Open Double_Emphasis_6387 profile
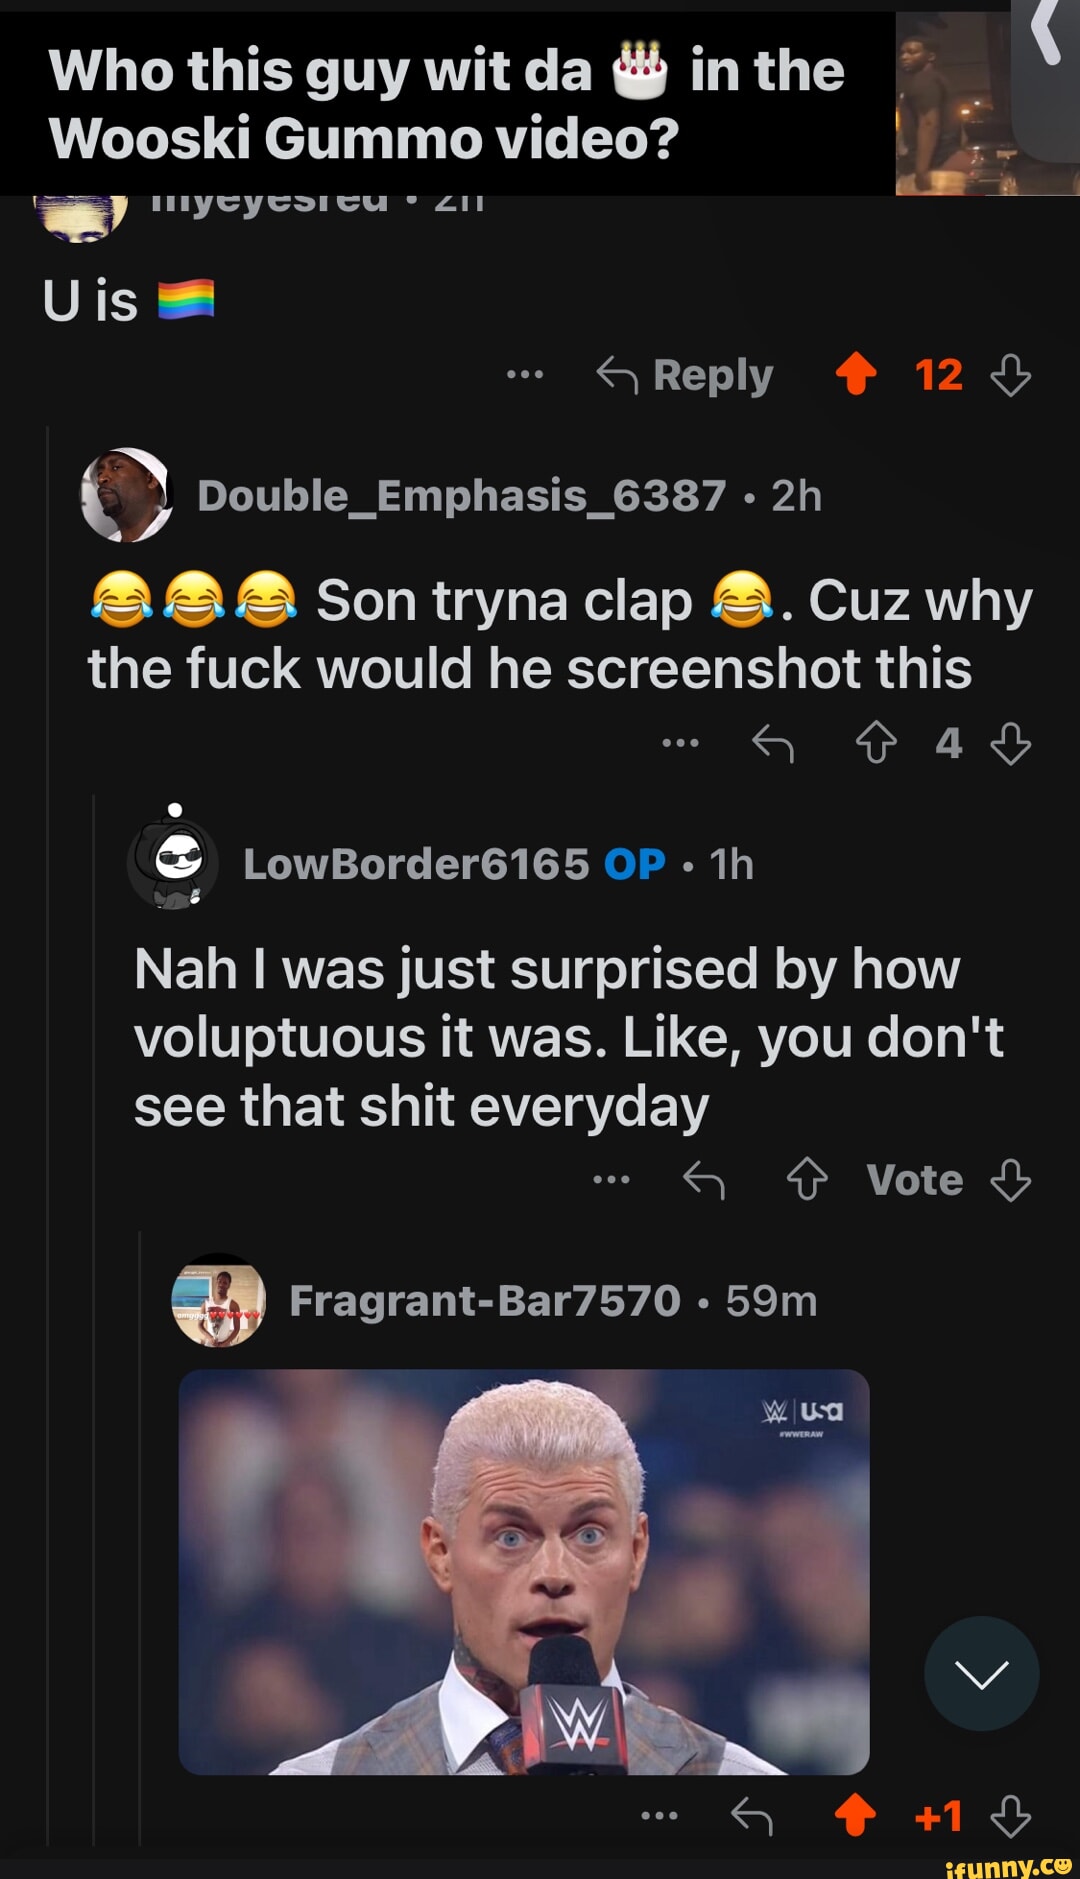The image size is (1080, 1879). coord(461,496)
